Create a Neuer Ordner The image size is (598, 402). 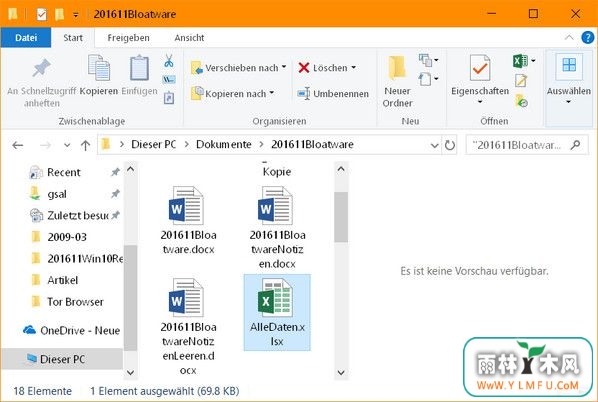coord(397,81)
